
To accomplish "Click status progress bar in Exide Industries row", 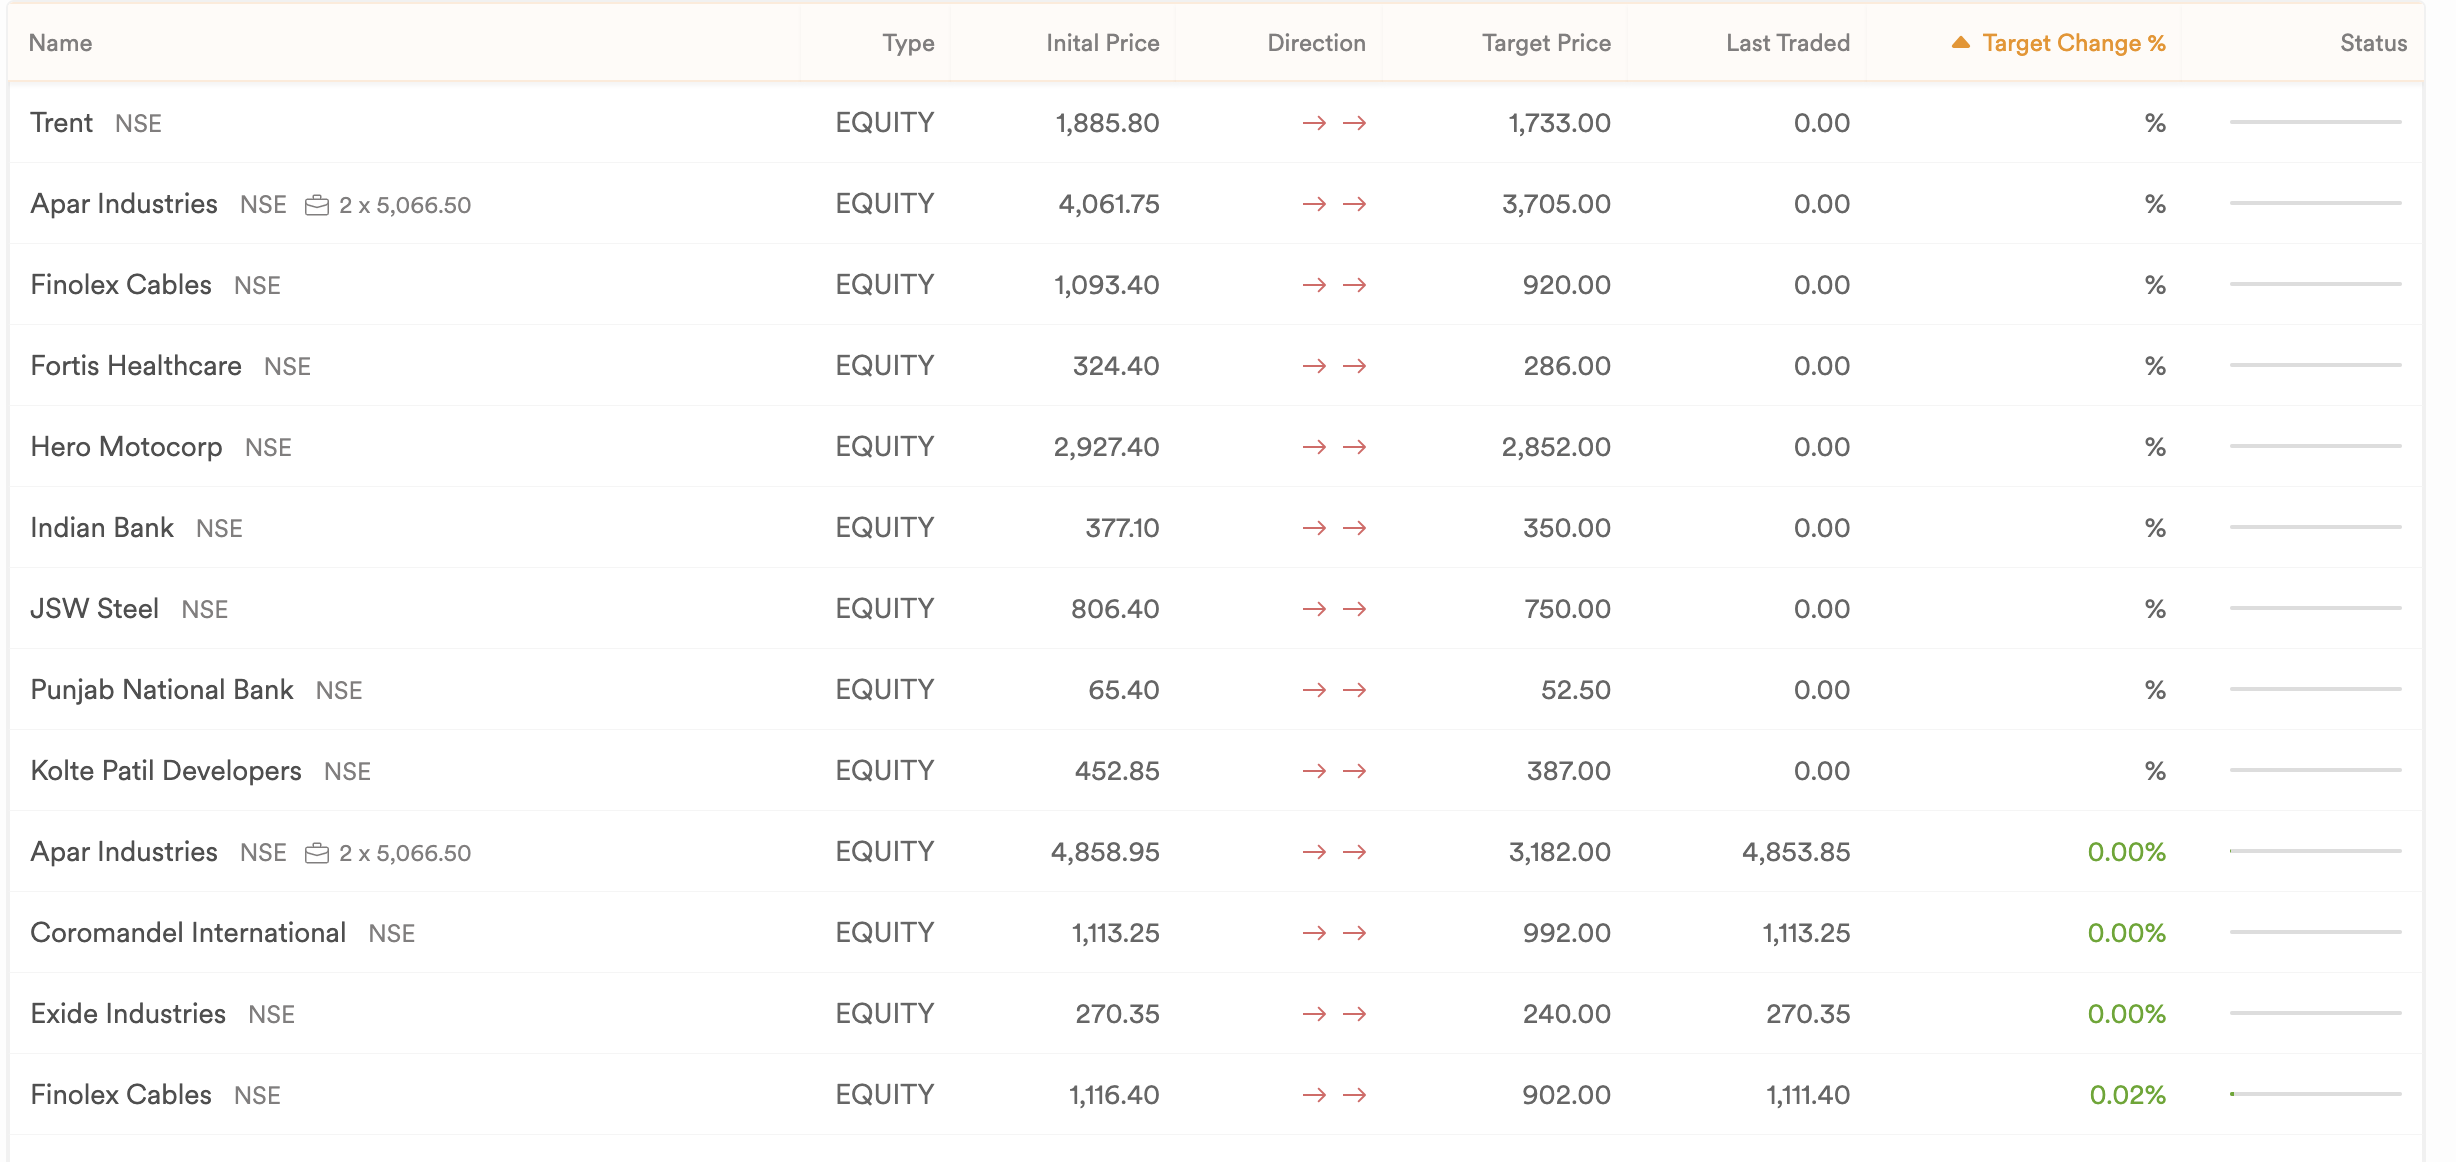I will coord(2315,1013).
